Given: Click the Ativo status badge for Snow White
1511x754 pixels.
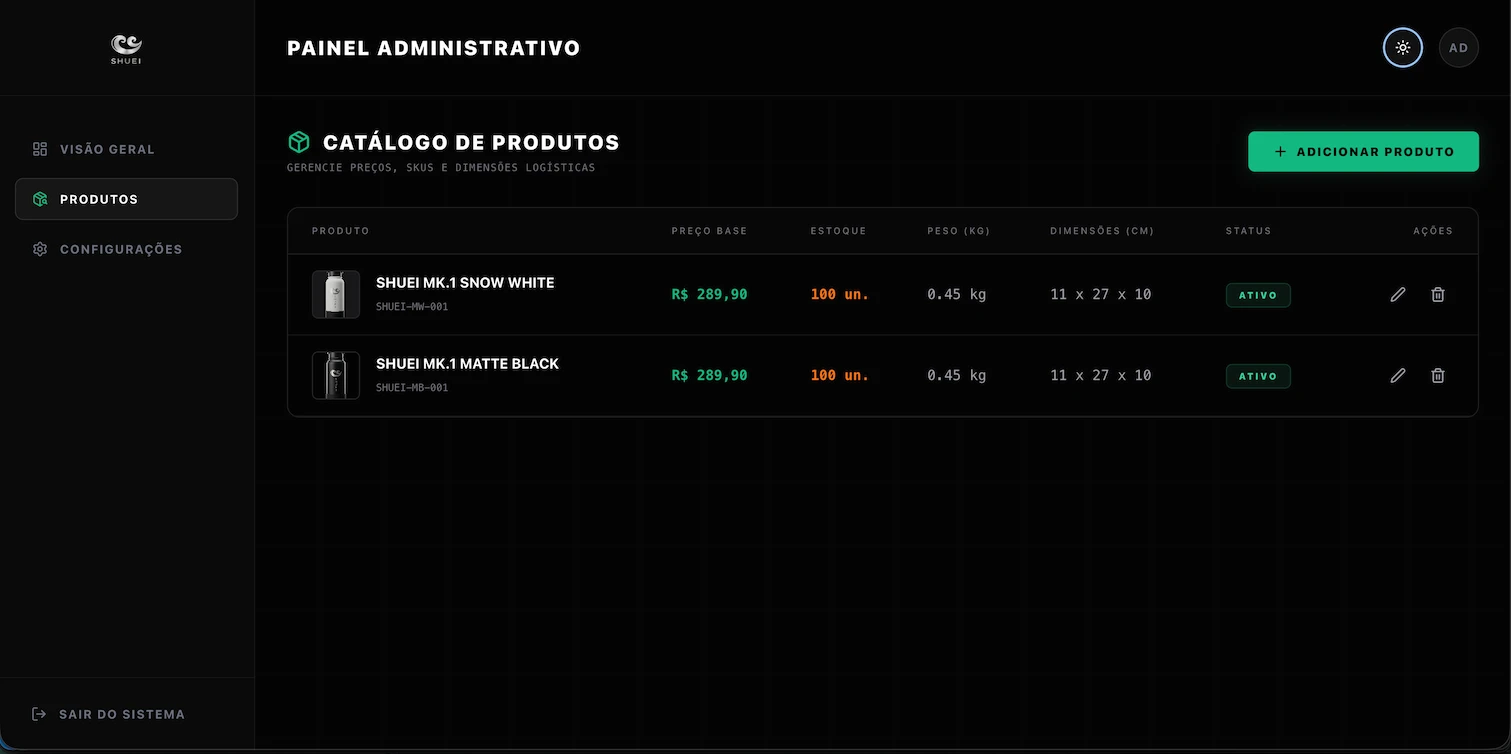Looking at the screenshot, I should pos(1258,295).
